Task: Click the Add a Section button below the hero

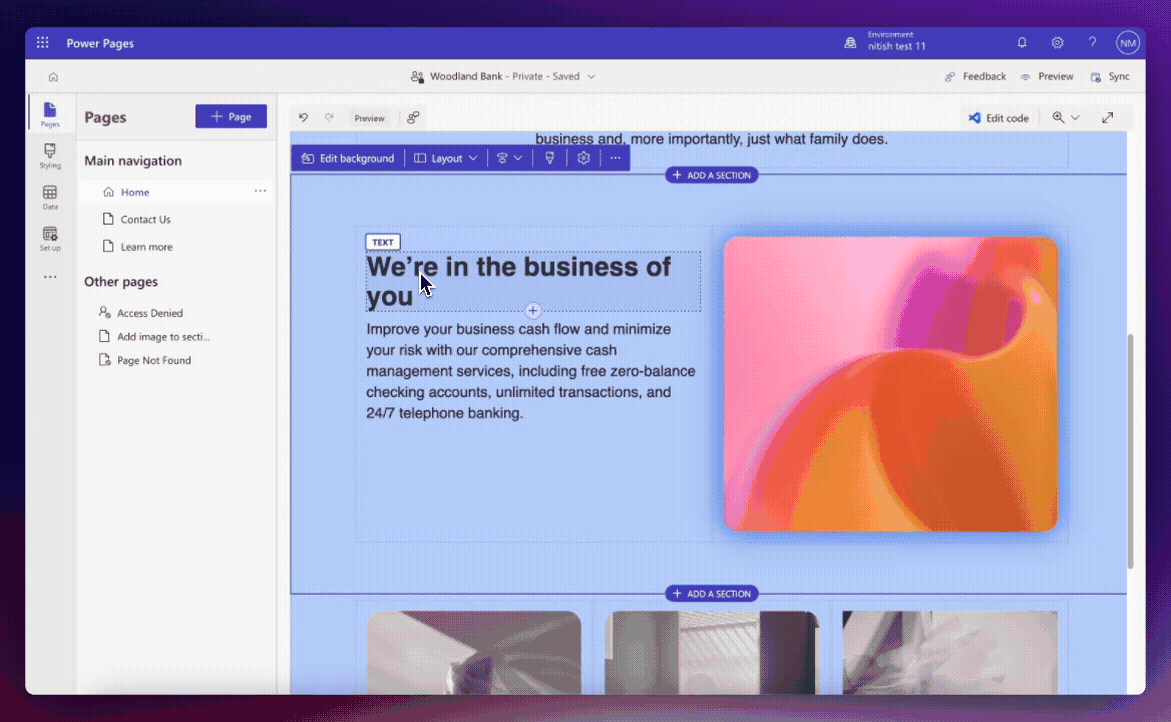Action: [x=712, y=593]
